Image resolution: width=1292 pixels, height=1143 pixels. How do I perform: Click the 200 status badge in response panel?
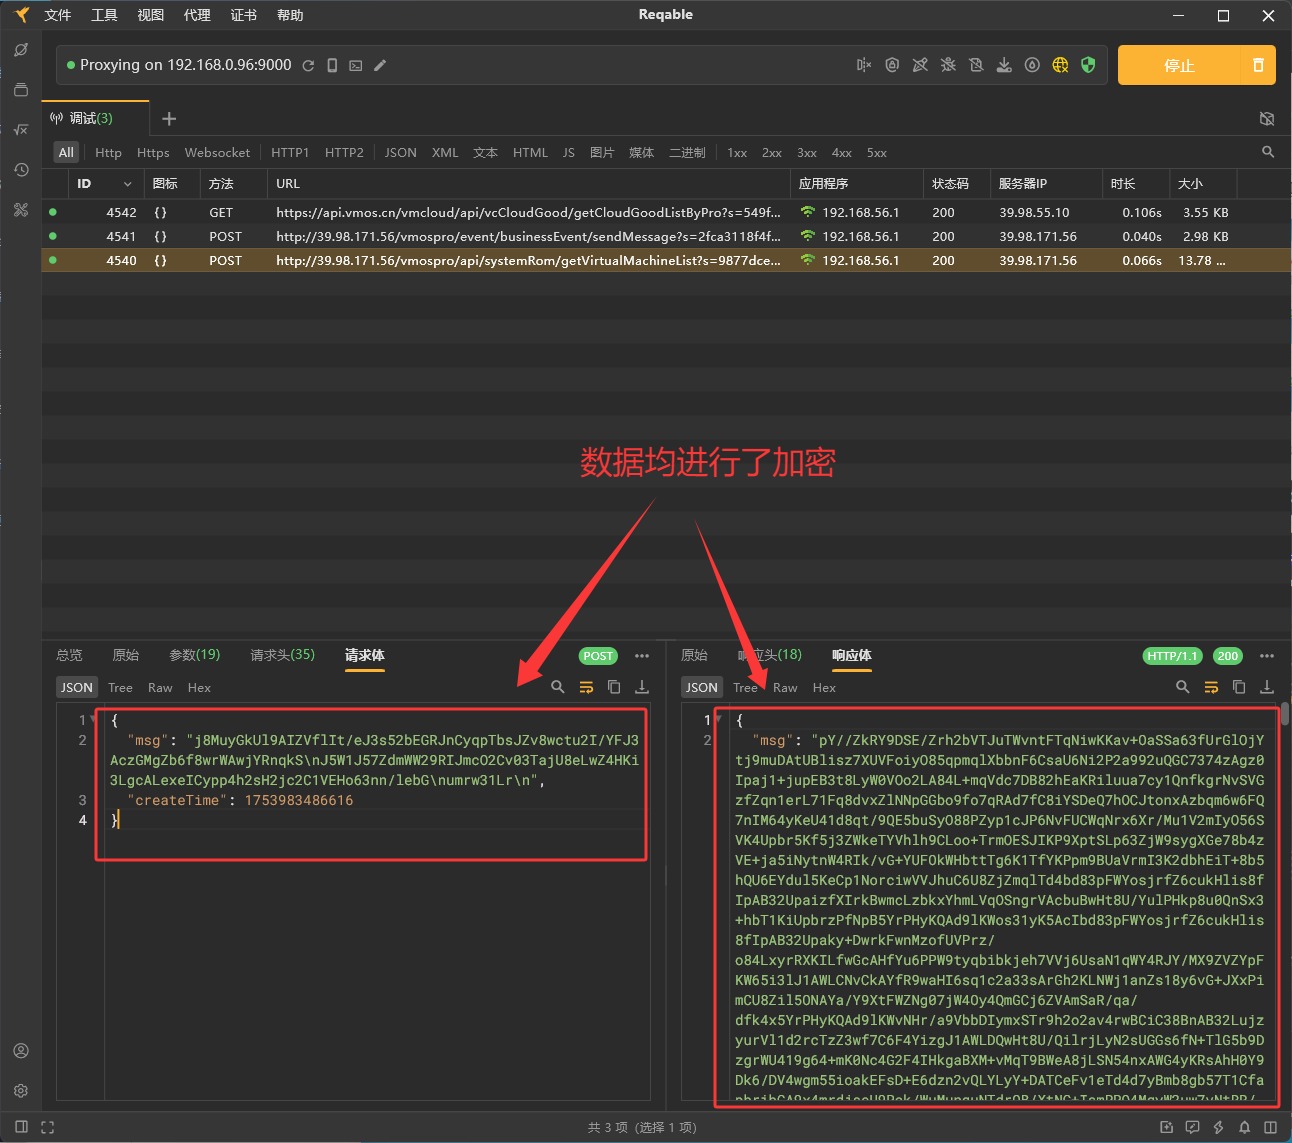1227,656
